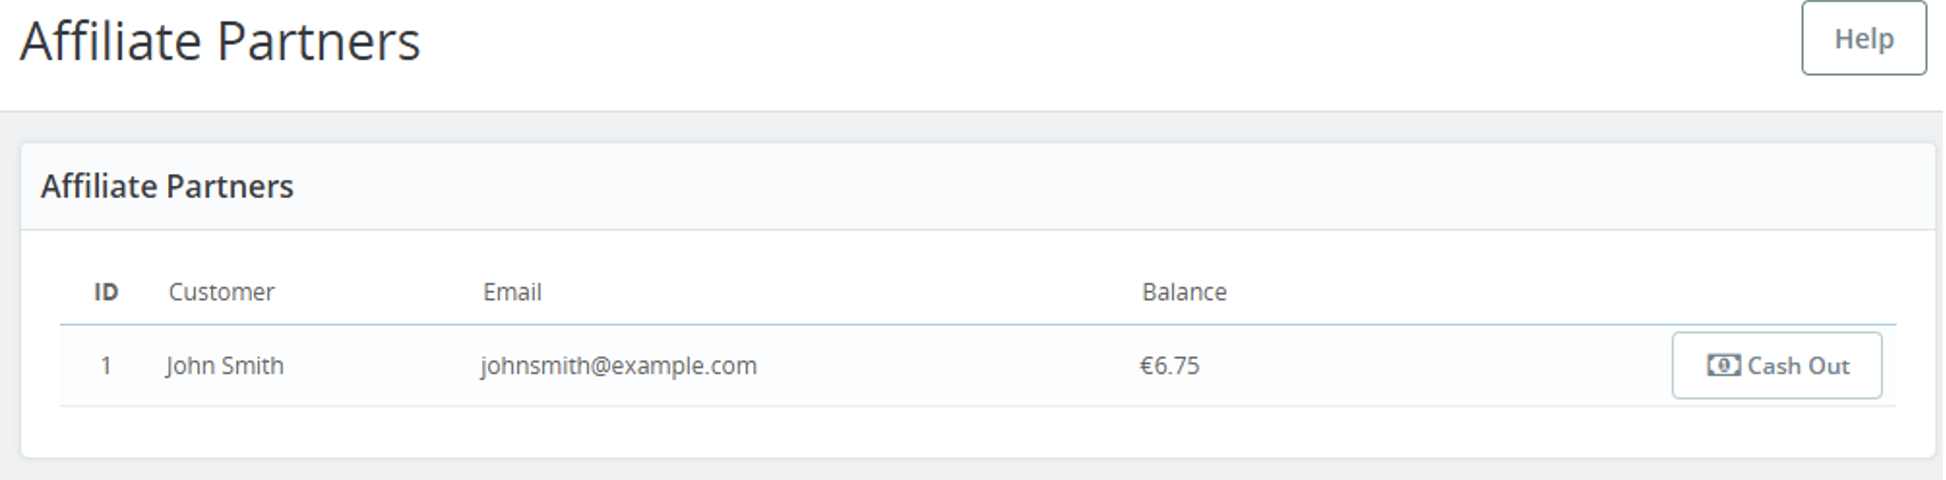Click the money bill icon in Cash Out
The width and height of the screenshot is (1946, 480).
click(x=1723, y=365)
